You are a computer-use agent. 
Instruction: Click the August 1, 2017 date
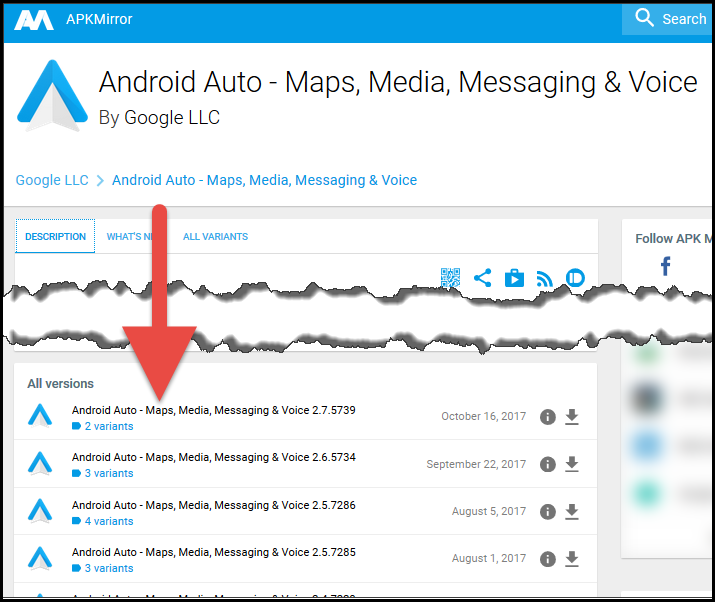(489, 558)
